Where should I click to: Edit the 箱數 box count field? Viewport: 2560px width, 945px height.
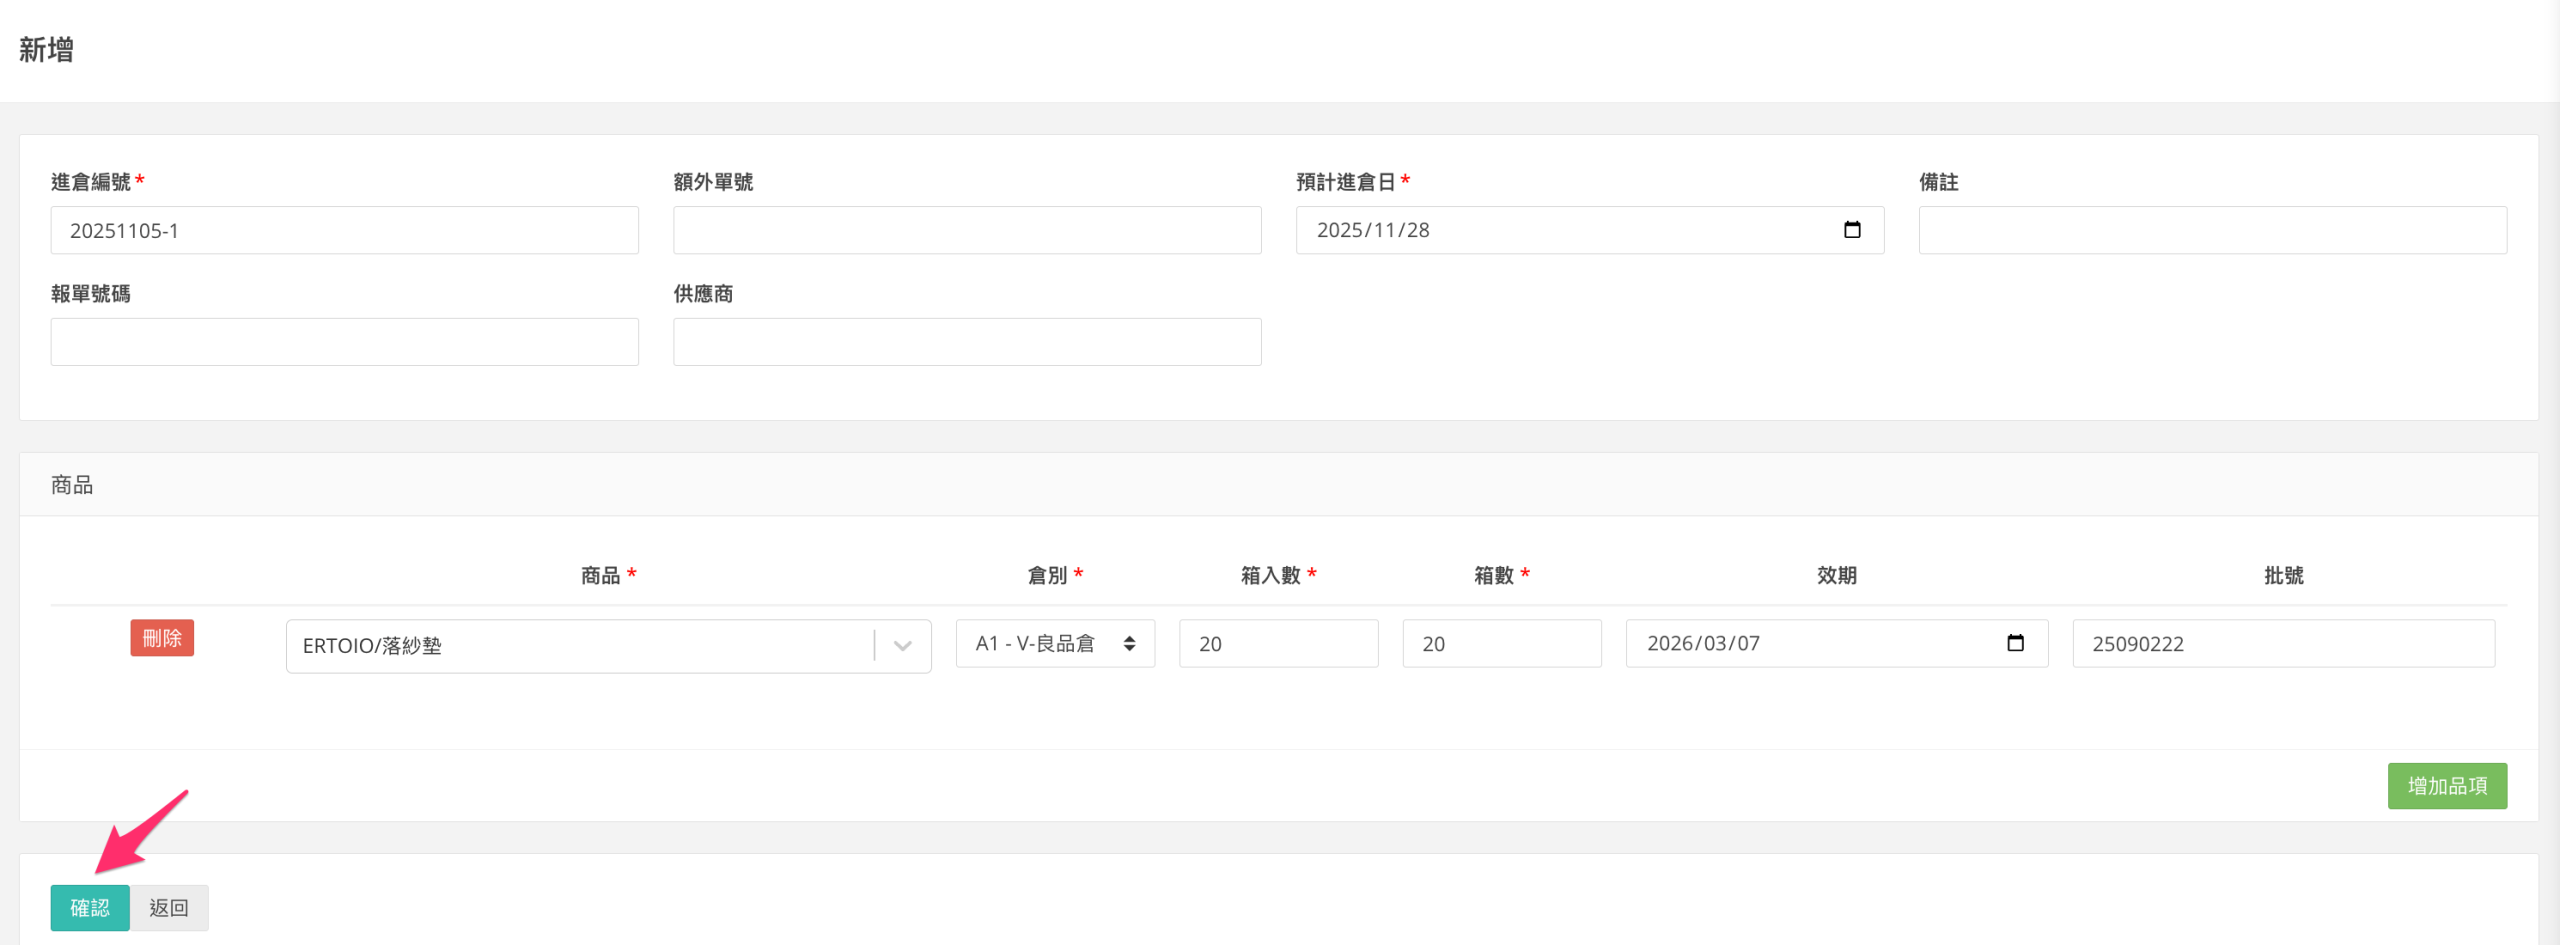(1501, 643)
